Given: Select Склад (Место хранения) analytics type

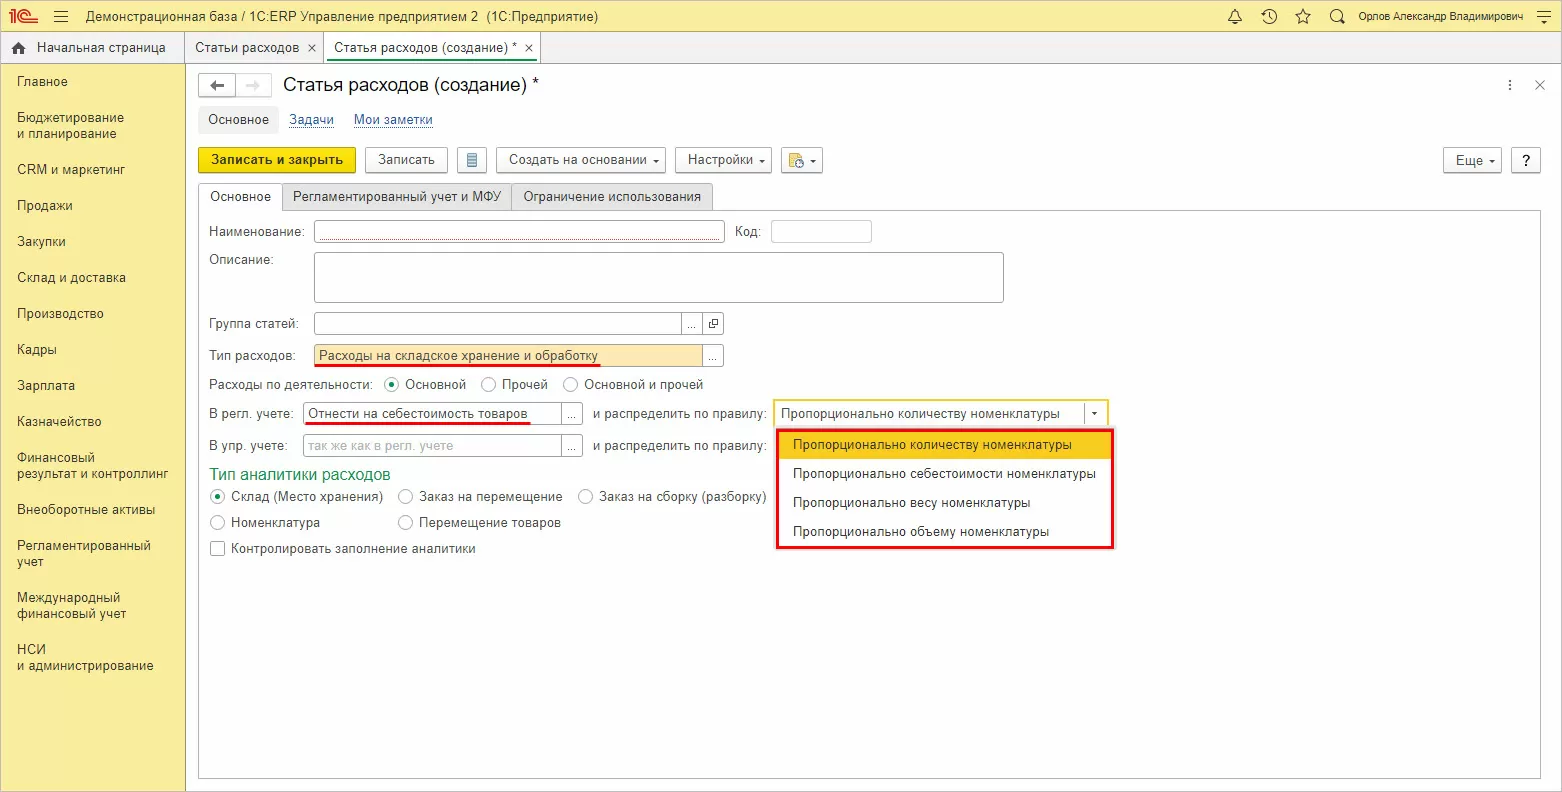Looking at the screenshot, I should tap(218, 497).
